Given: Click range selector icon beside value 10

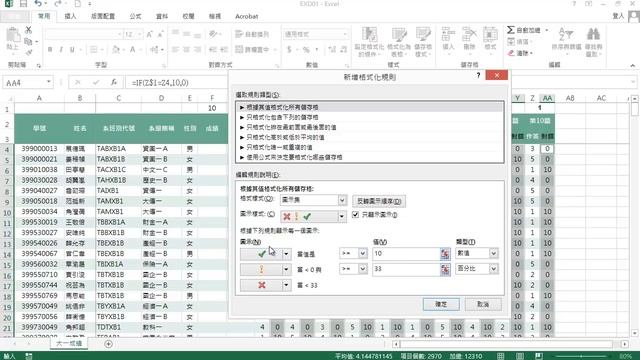Looking at the screenshot, I should (x=445, y=253).
